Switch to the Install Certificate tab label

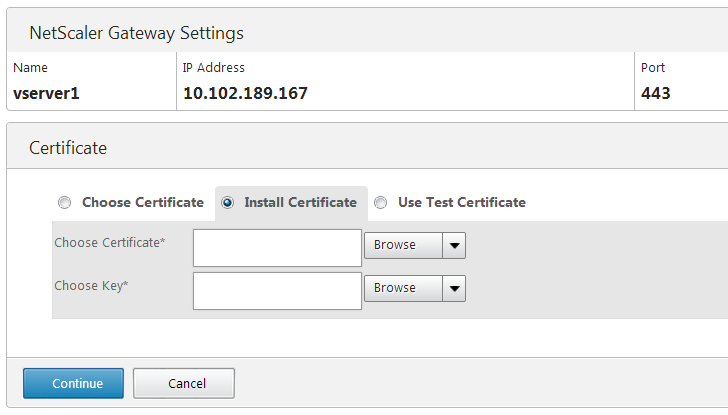(x=300, y=203)
